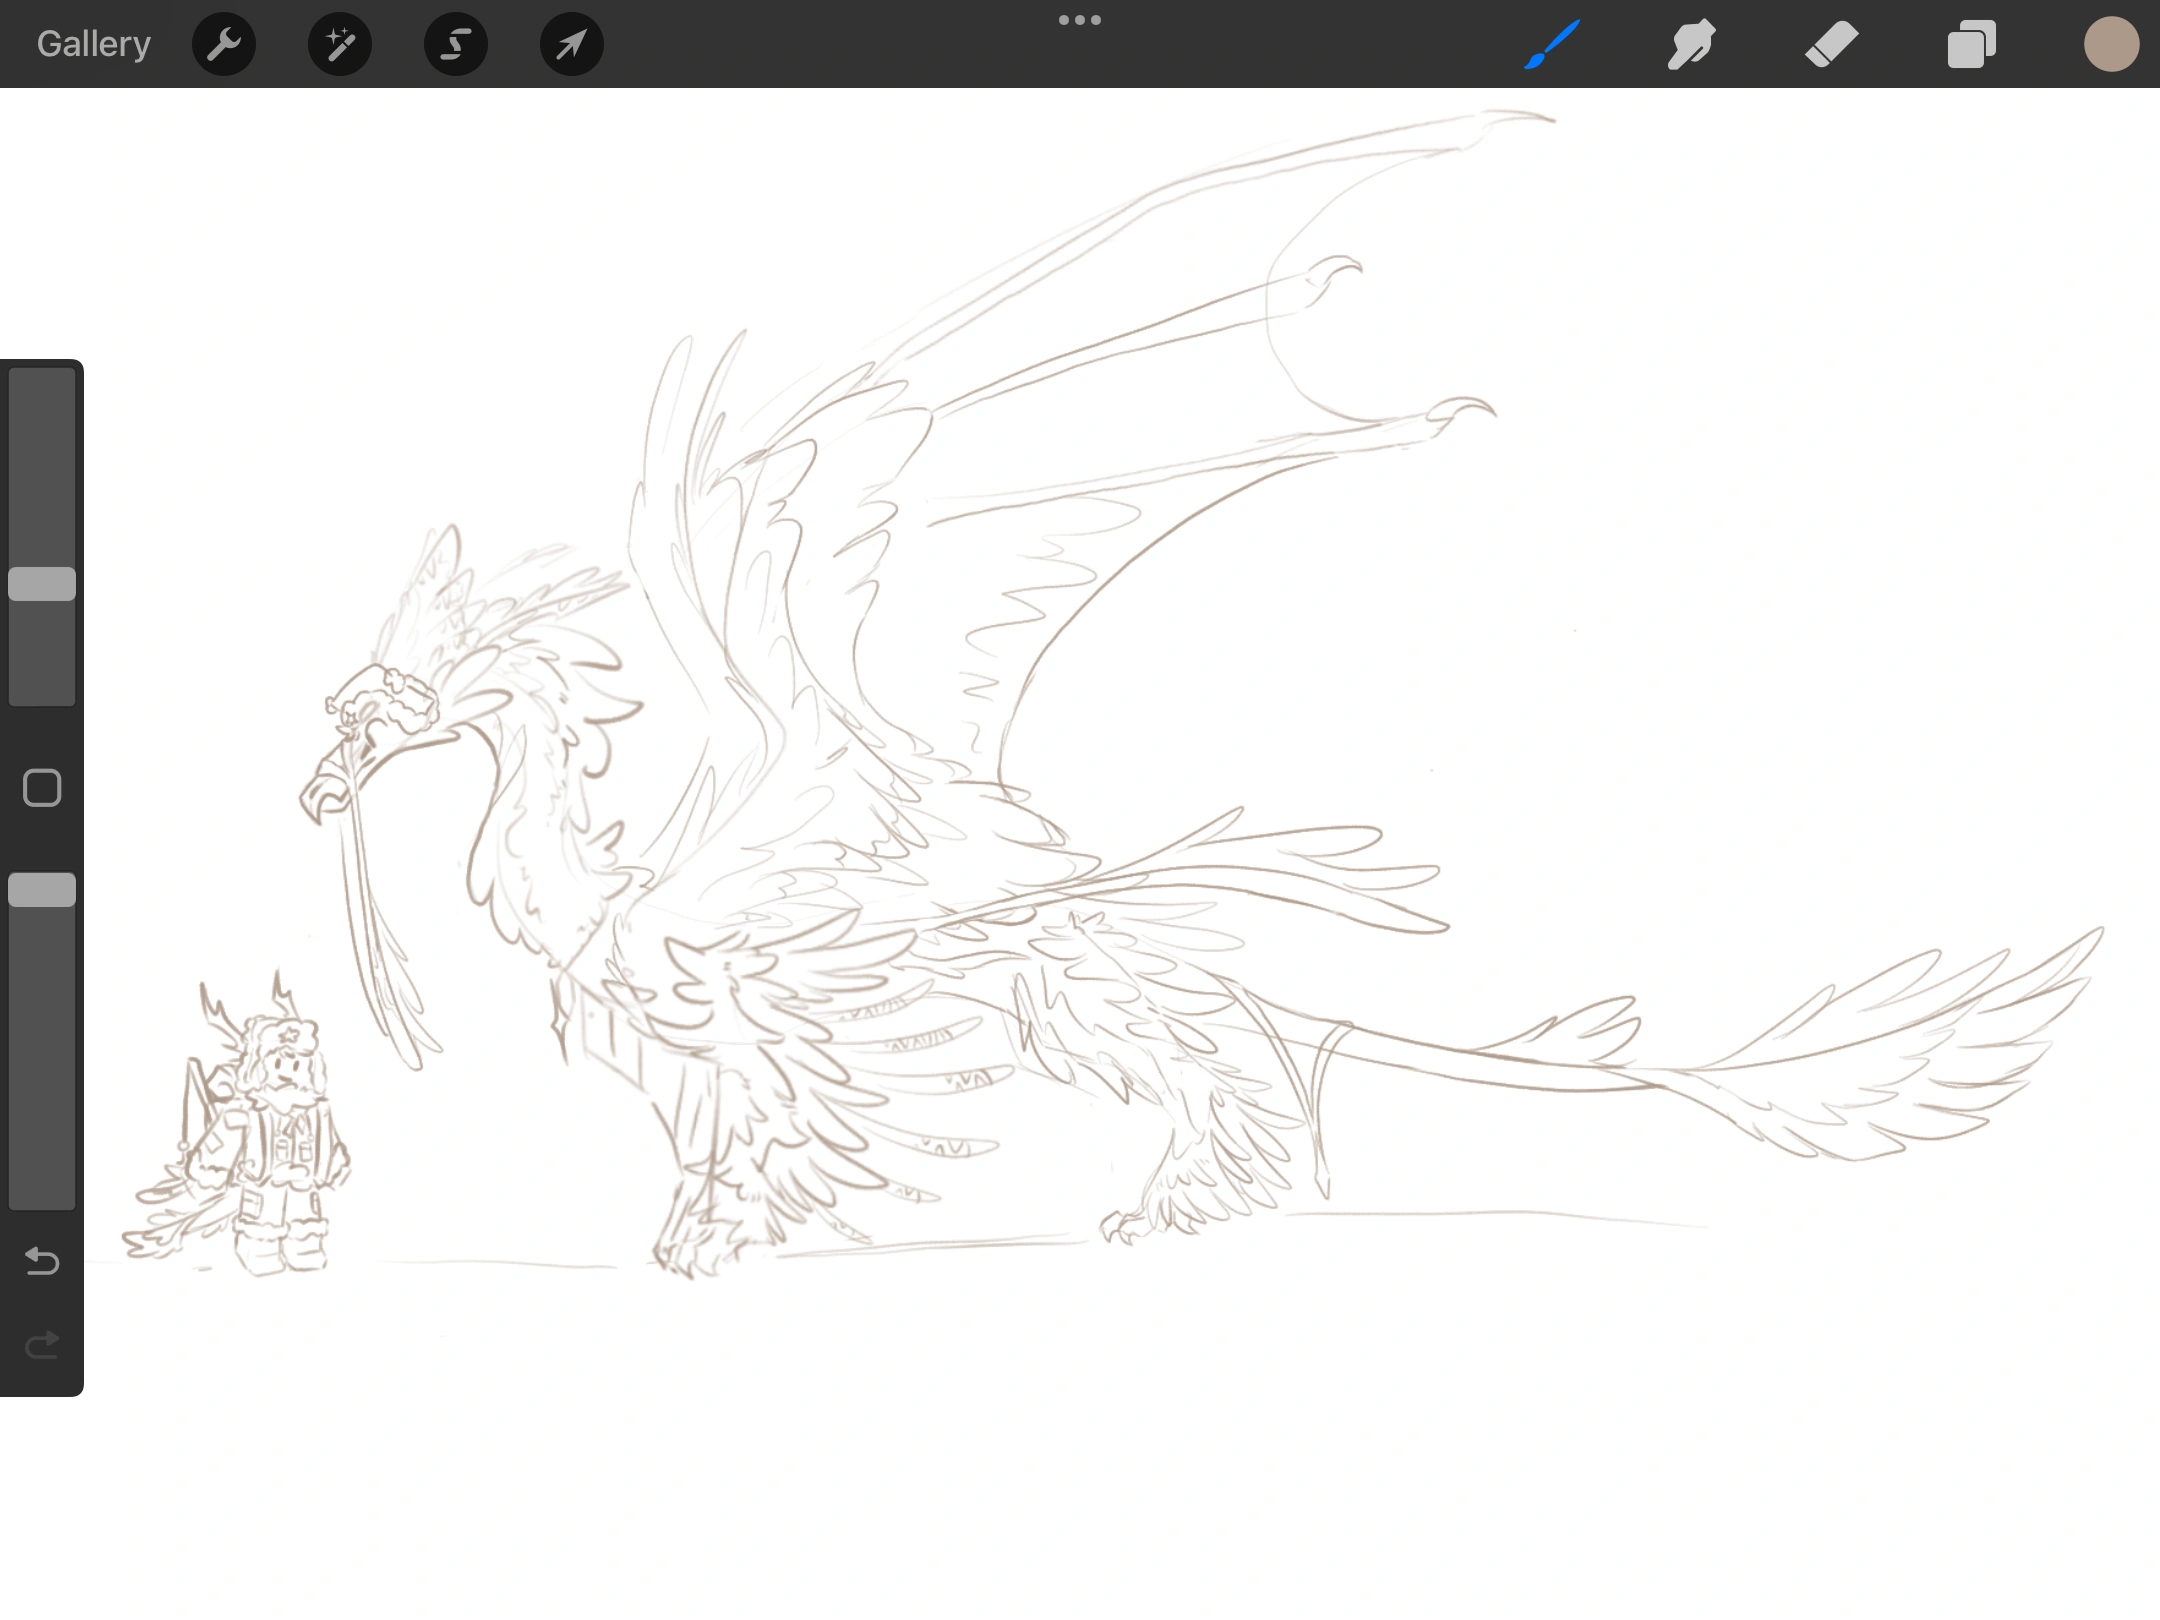Activate the Transform arrow tool
Screen dimensions: 2160x1620
coord(570,43)
